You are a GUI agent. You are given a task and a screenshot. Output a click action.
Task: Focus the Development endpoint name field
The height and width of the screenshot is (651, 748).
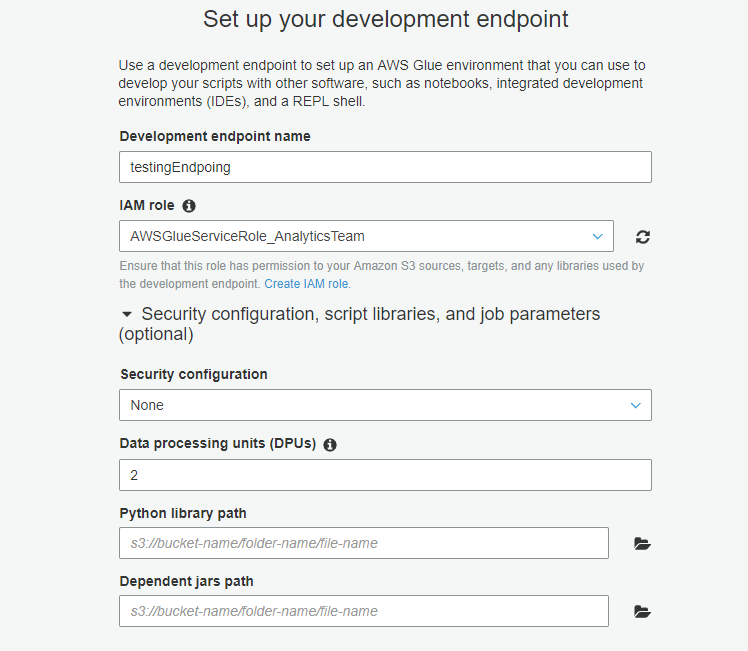385,167
